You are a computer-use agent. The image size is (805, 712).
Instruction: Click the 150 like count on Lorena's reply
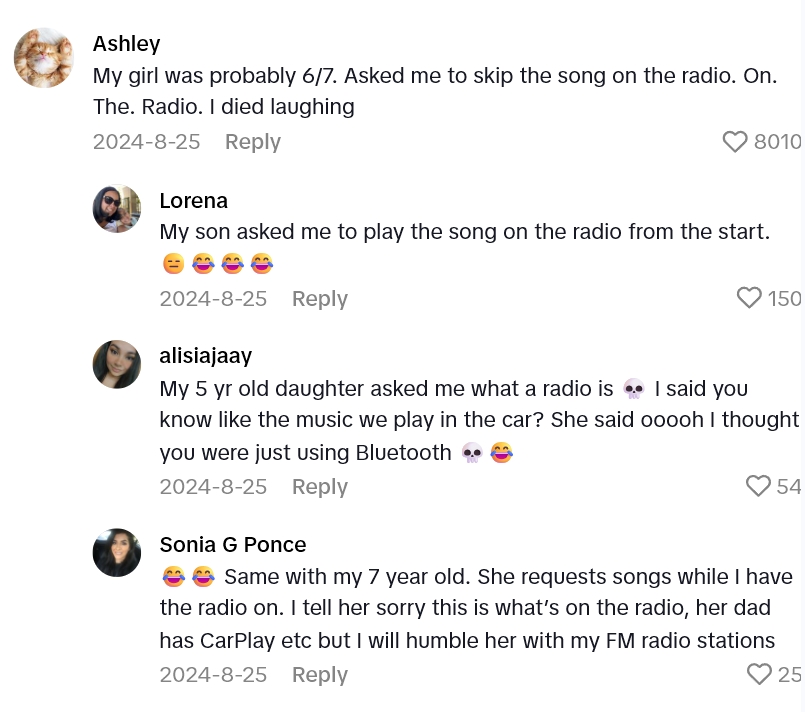tap(784, 298)
